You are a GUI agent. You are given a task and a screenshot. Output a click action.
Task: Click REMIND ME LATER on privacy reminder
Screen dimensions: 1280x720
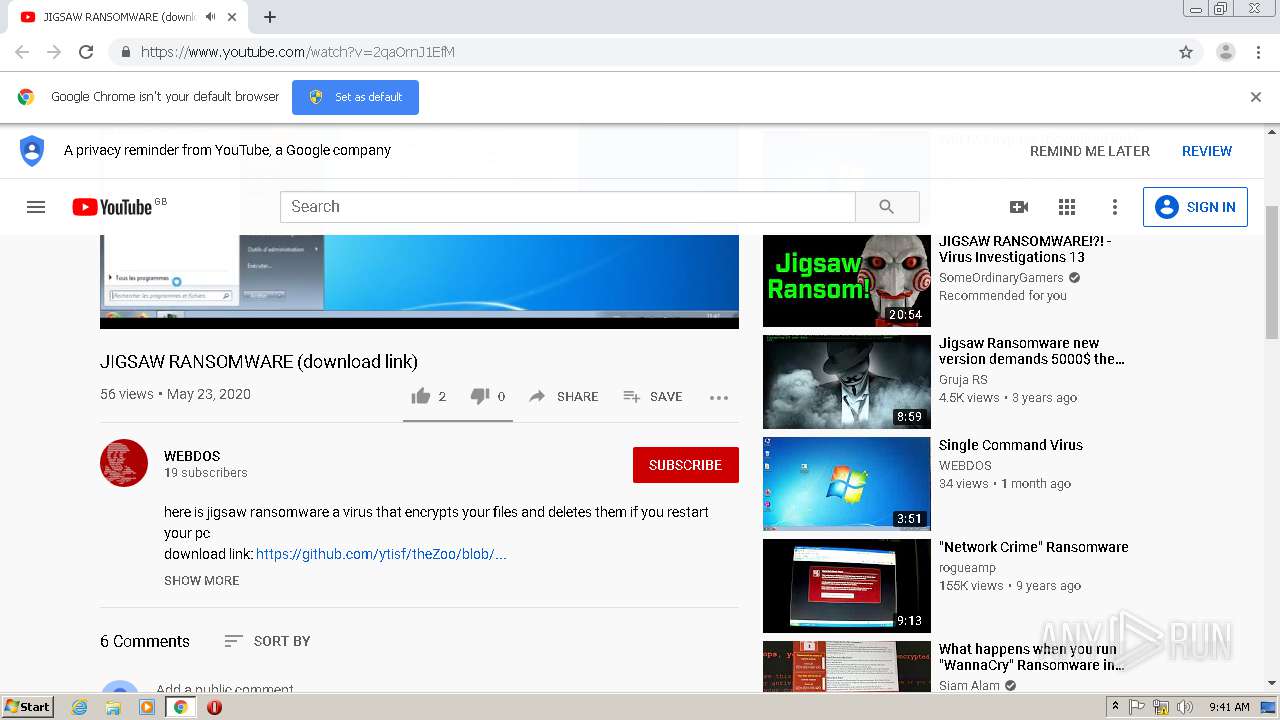click(1090, 151)
